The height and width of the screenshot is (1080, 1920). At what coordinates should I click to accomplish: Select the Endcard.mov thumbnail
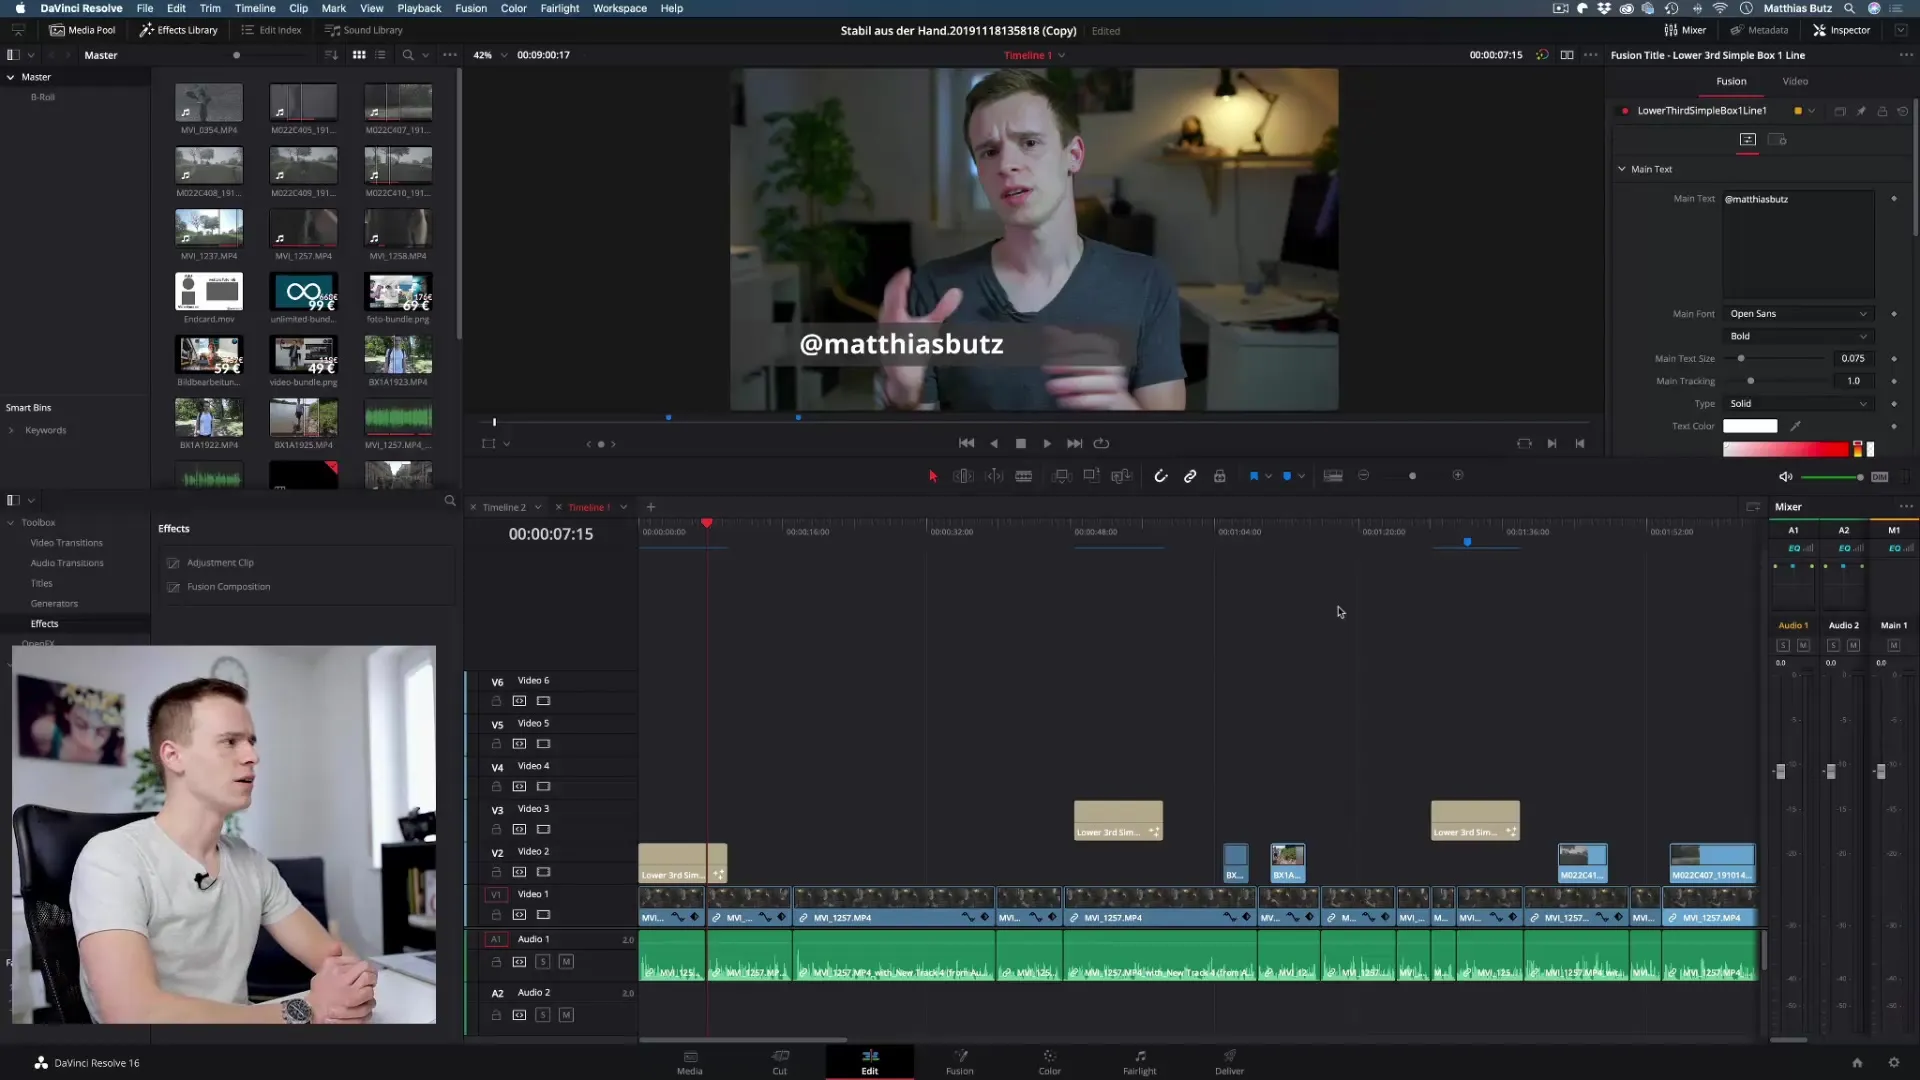click(x=209, y=292)
